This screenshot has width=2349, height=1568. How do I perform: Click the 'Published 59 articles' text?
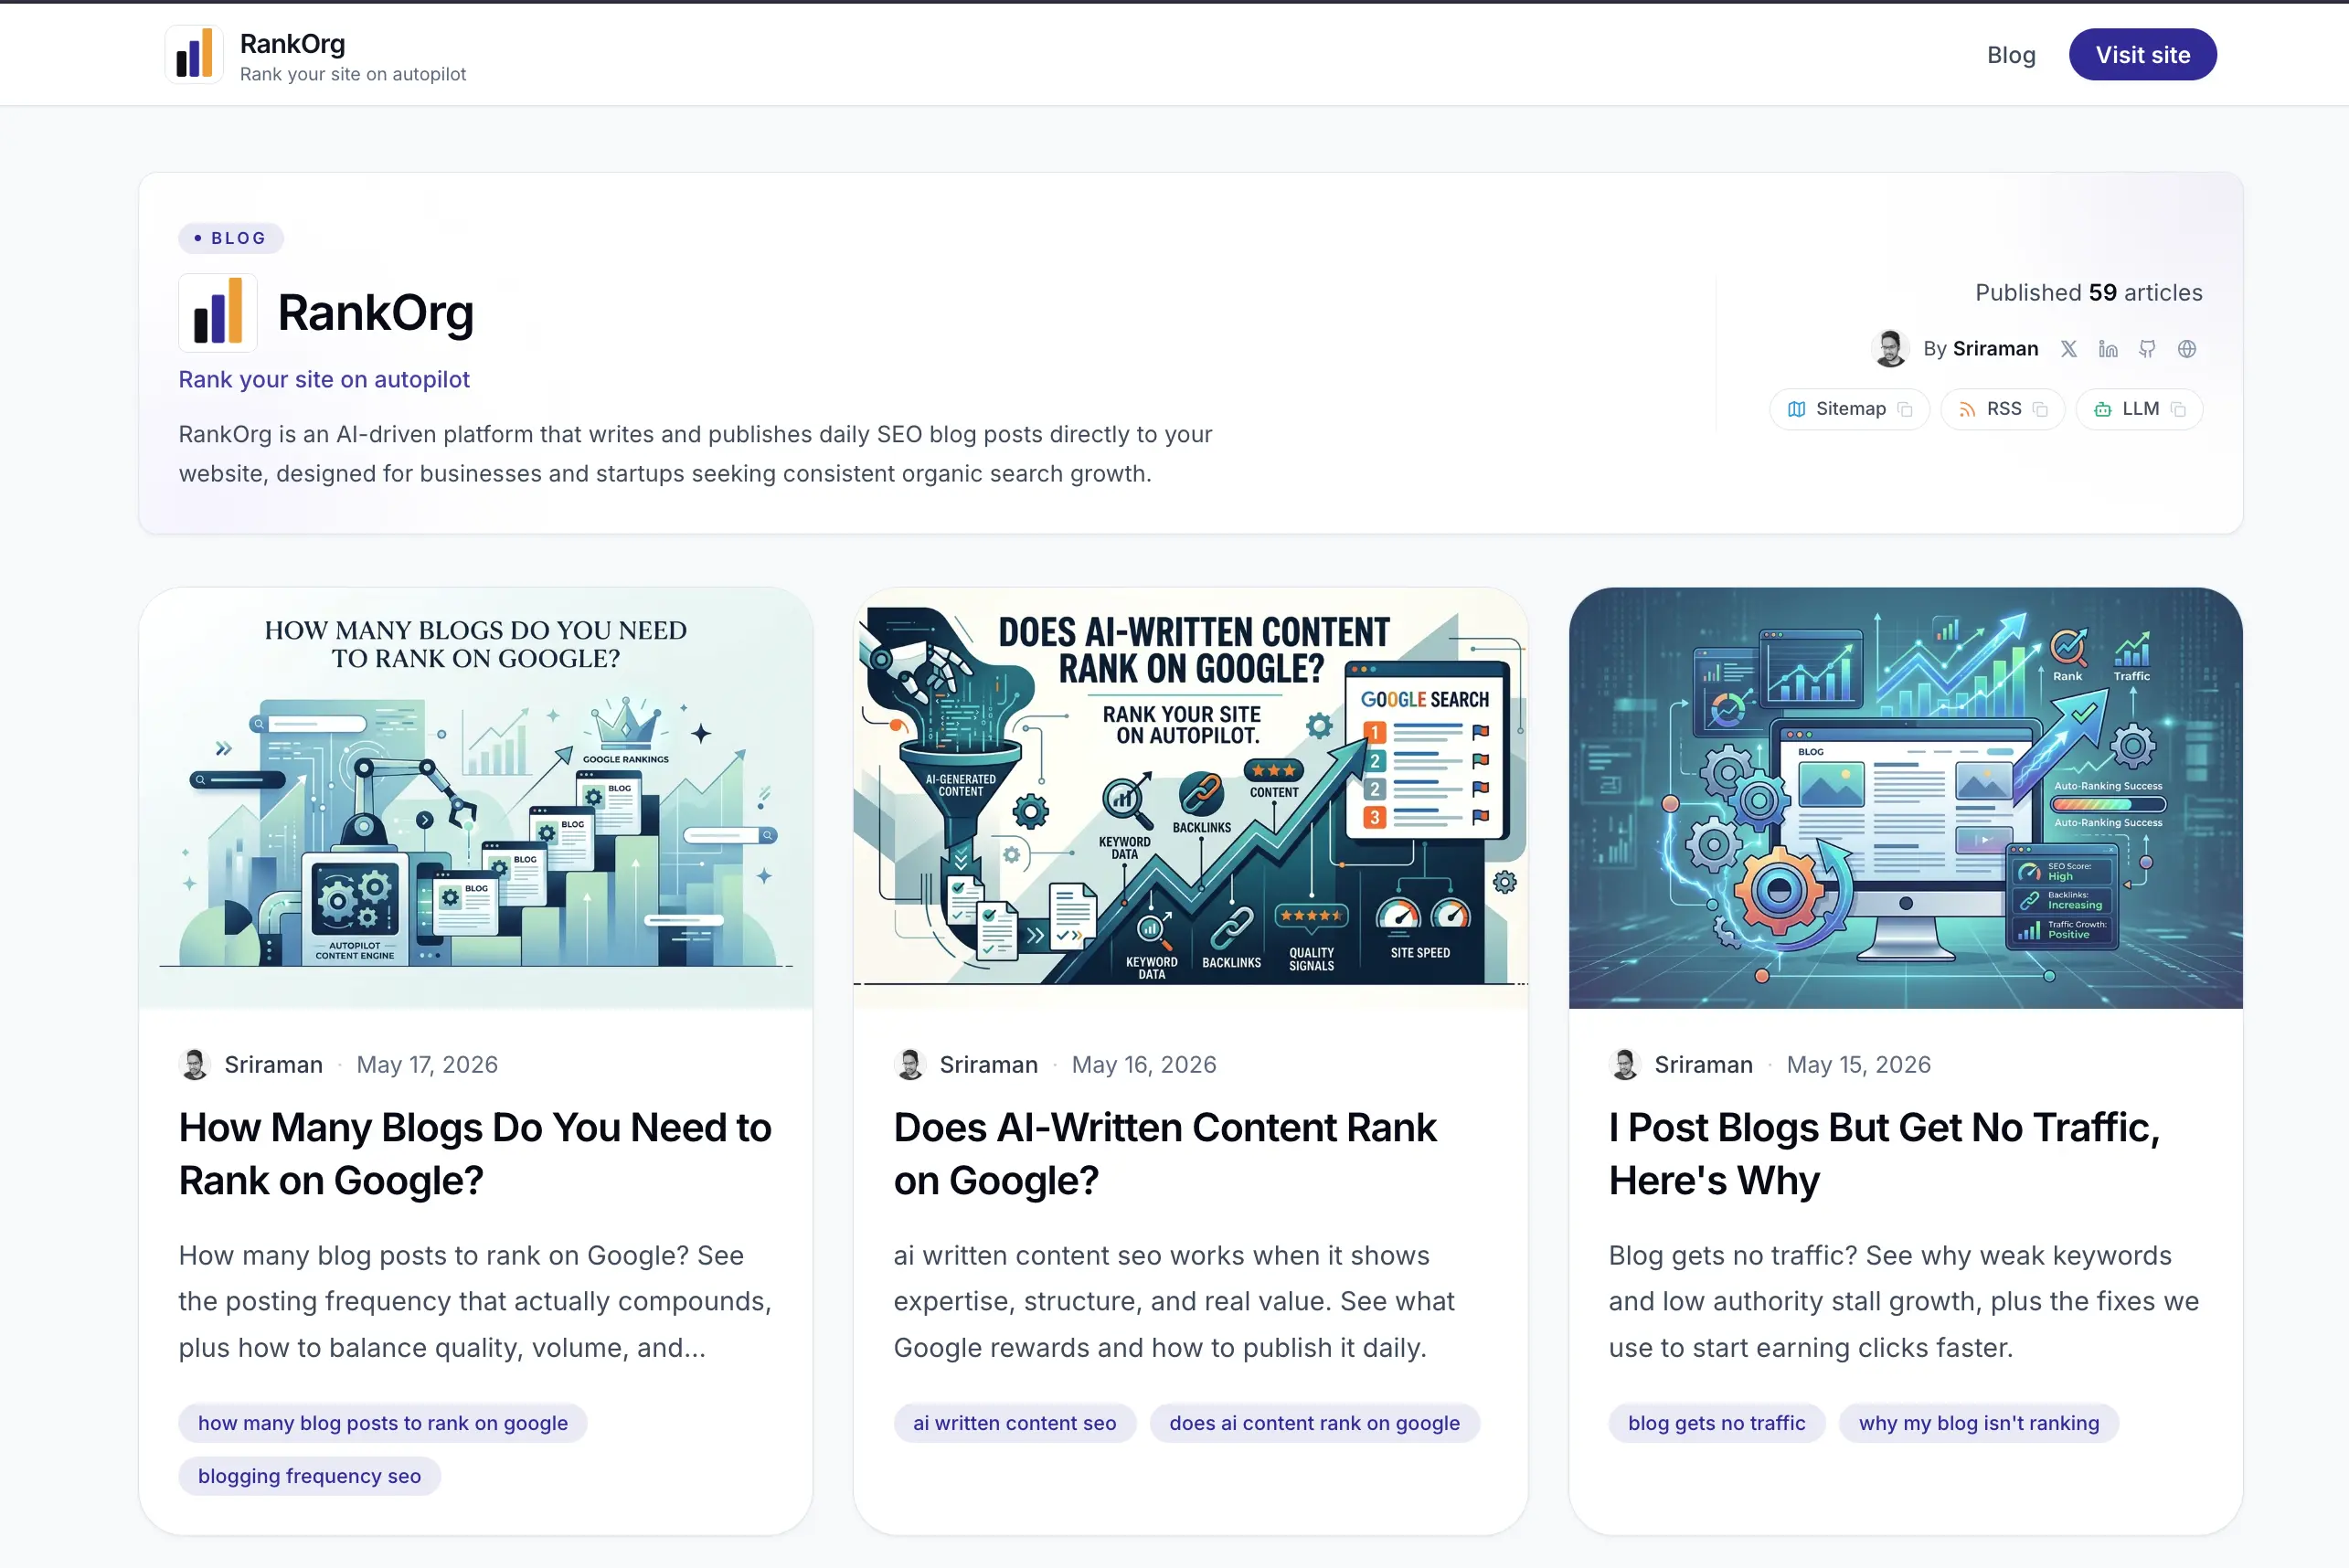click(x=2088, y=293)
